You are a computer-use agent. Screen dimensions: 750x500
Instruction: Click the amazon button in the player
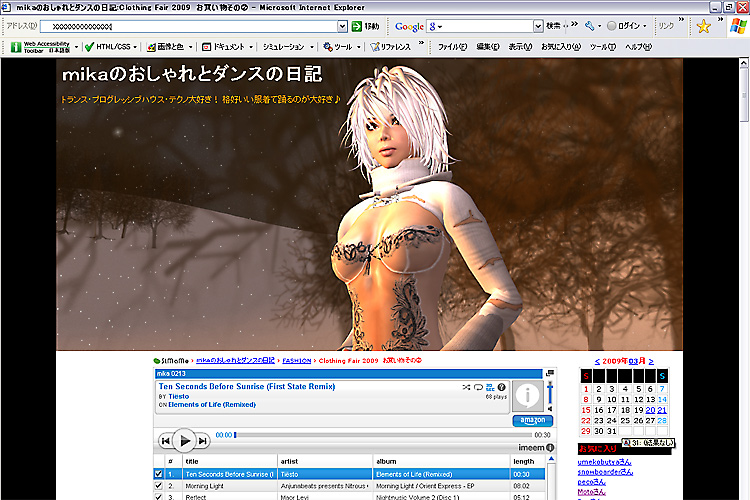point(533,420)
